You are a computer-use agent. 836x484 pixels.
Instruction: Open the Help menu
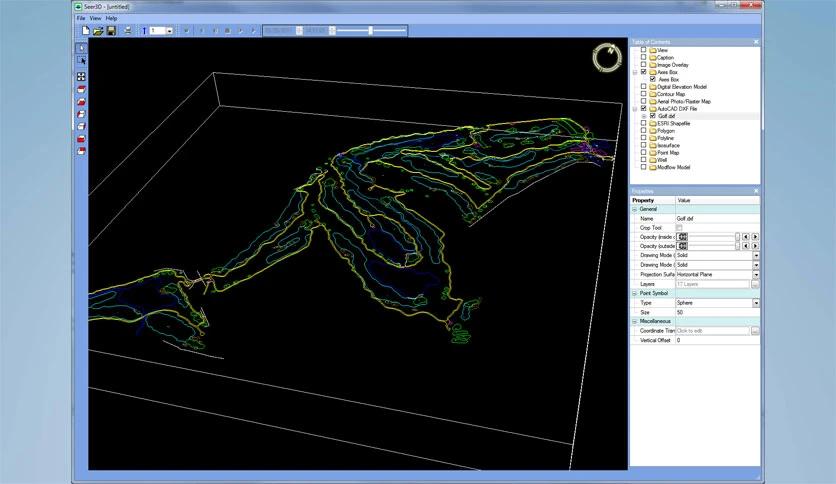click(x=111, y=18)
